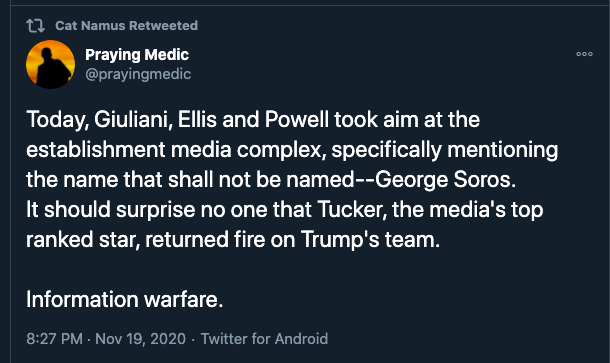Click the 'It should surprise no one' line
The image size is (610, 363).
coord(285,210)
